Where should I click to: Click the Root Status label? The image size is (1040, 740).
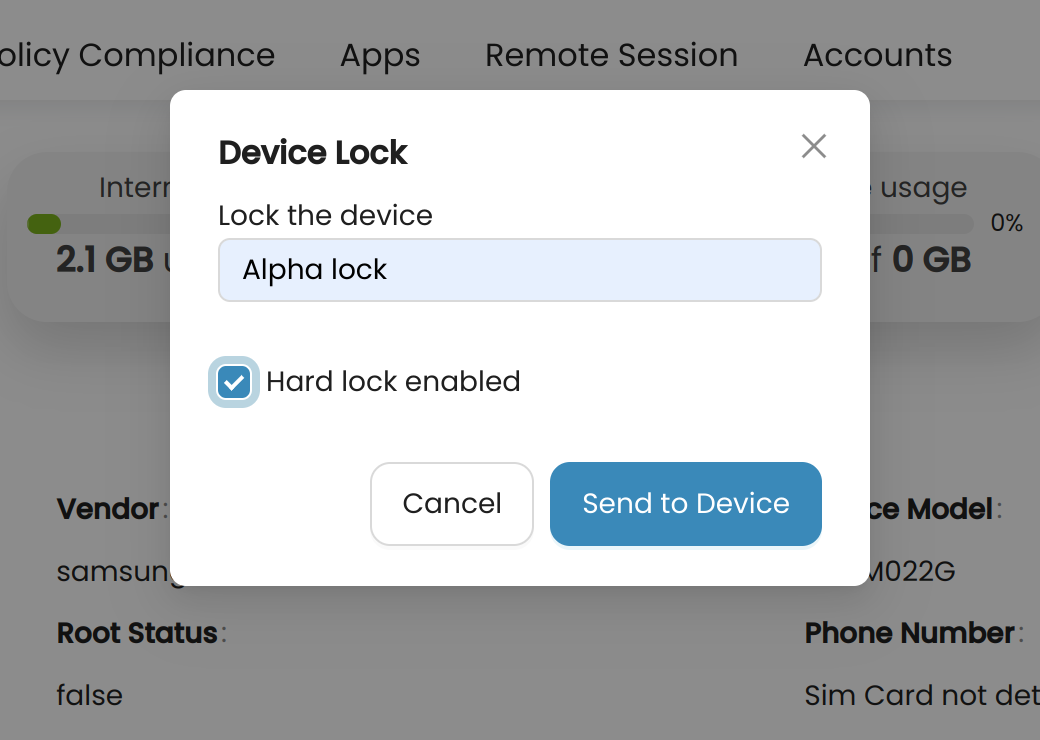pos(137,633)
